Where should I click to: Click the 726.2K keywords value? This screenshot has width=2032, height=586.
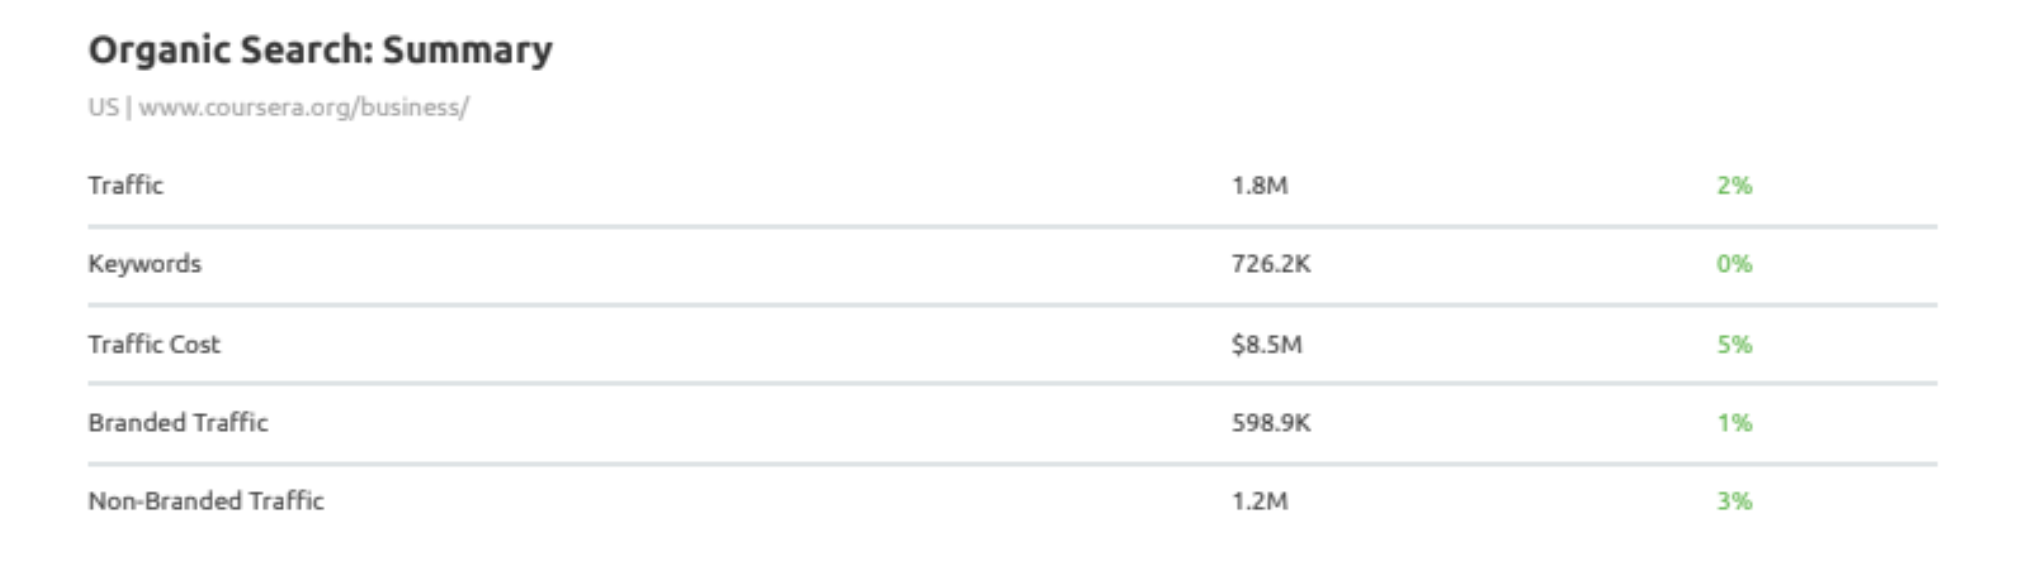pyautogui.click(x=1270, y=264)
